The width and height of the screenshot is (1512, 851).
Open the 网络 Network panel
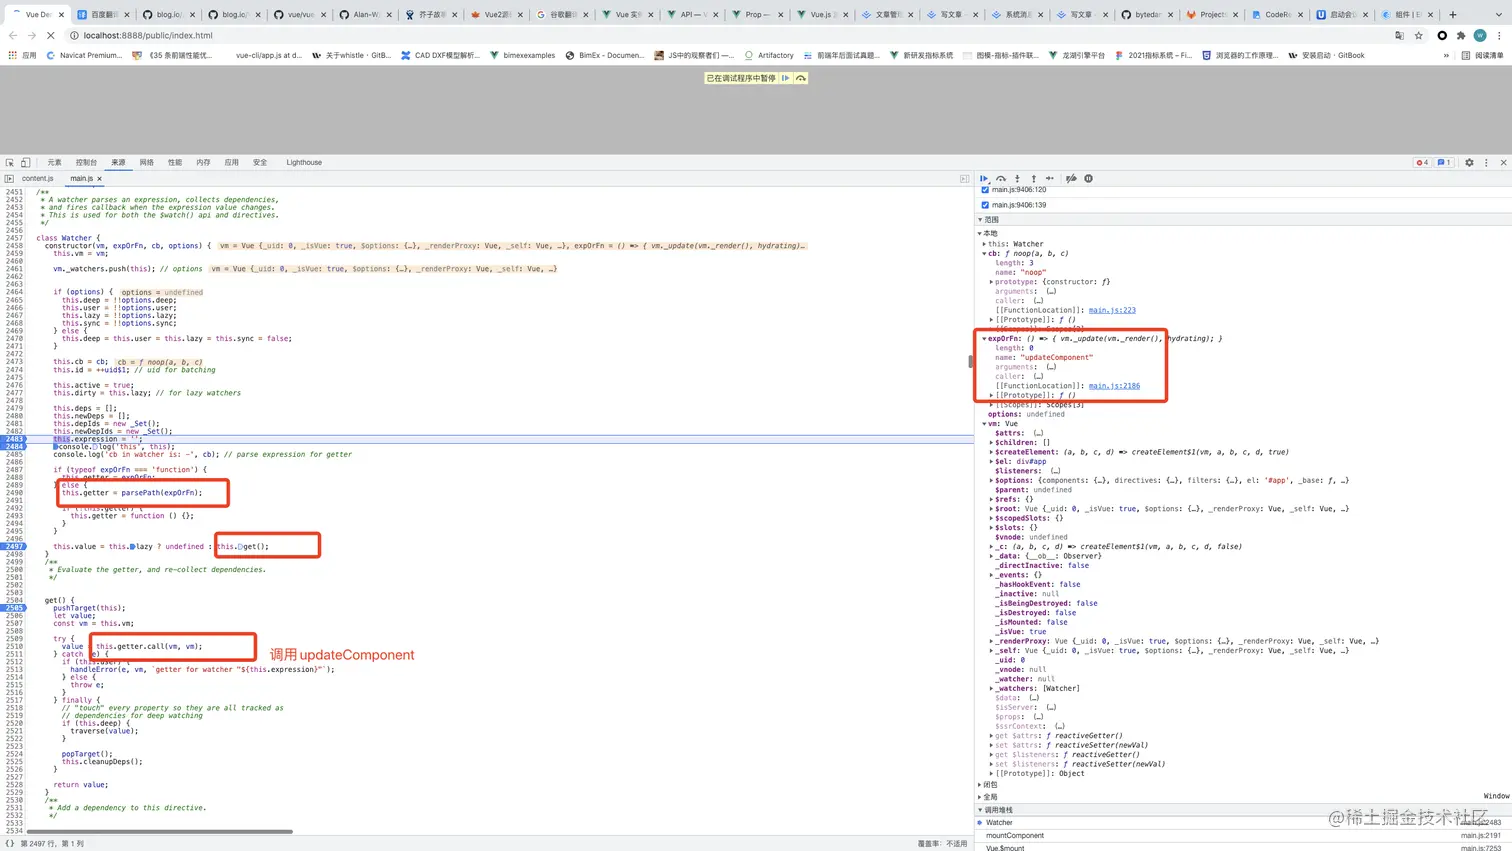point(147,162)
